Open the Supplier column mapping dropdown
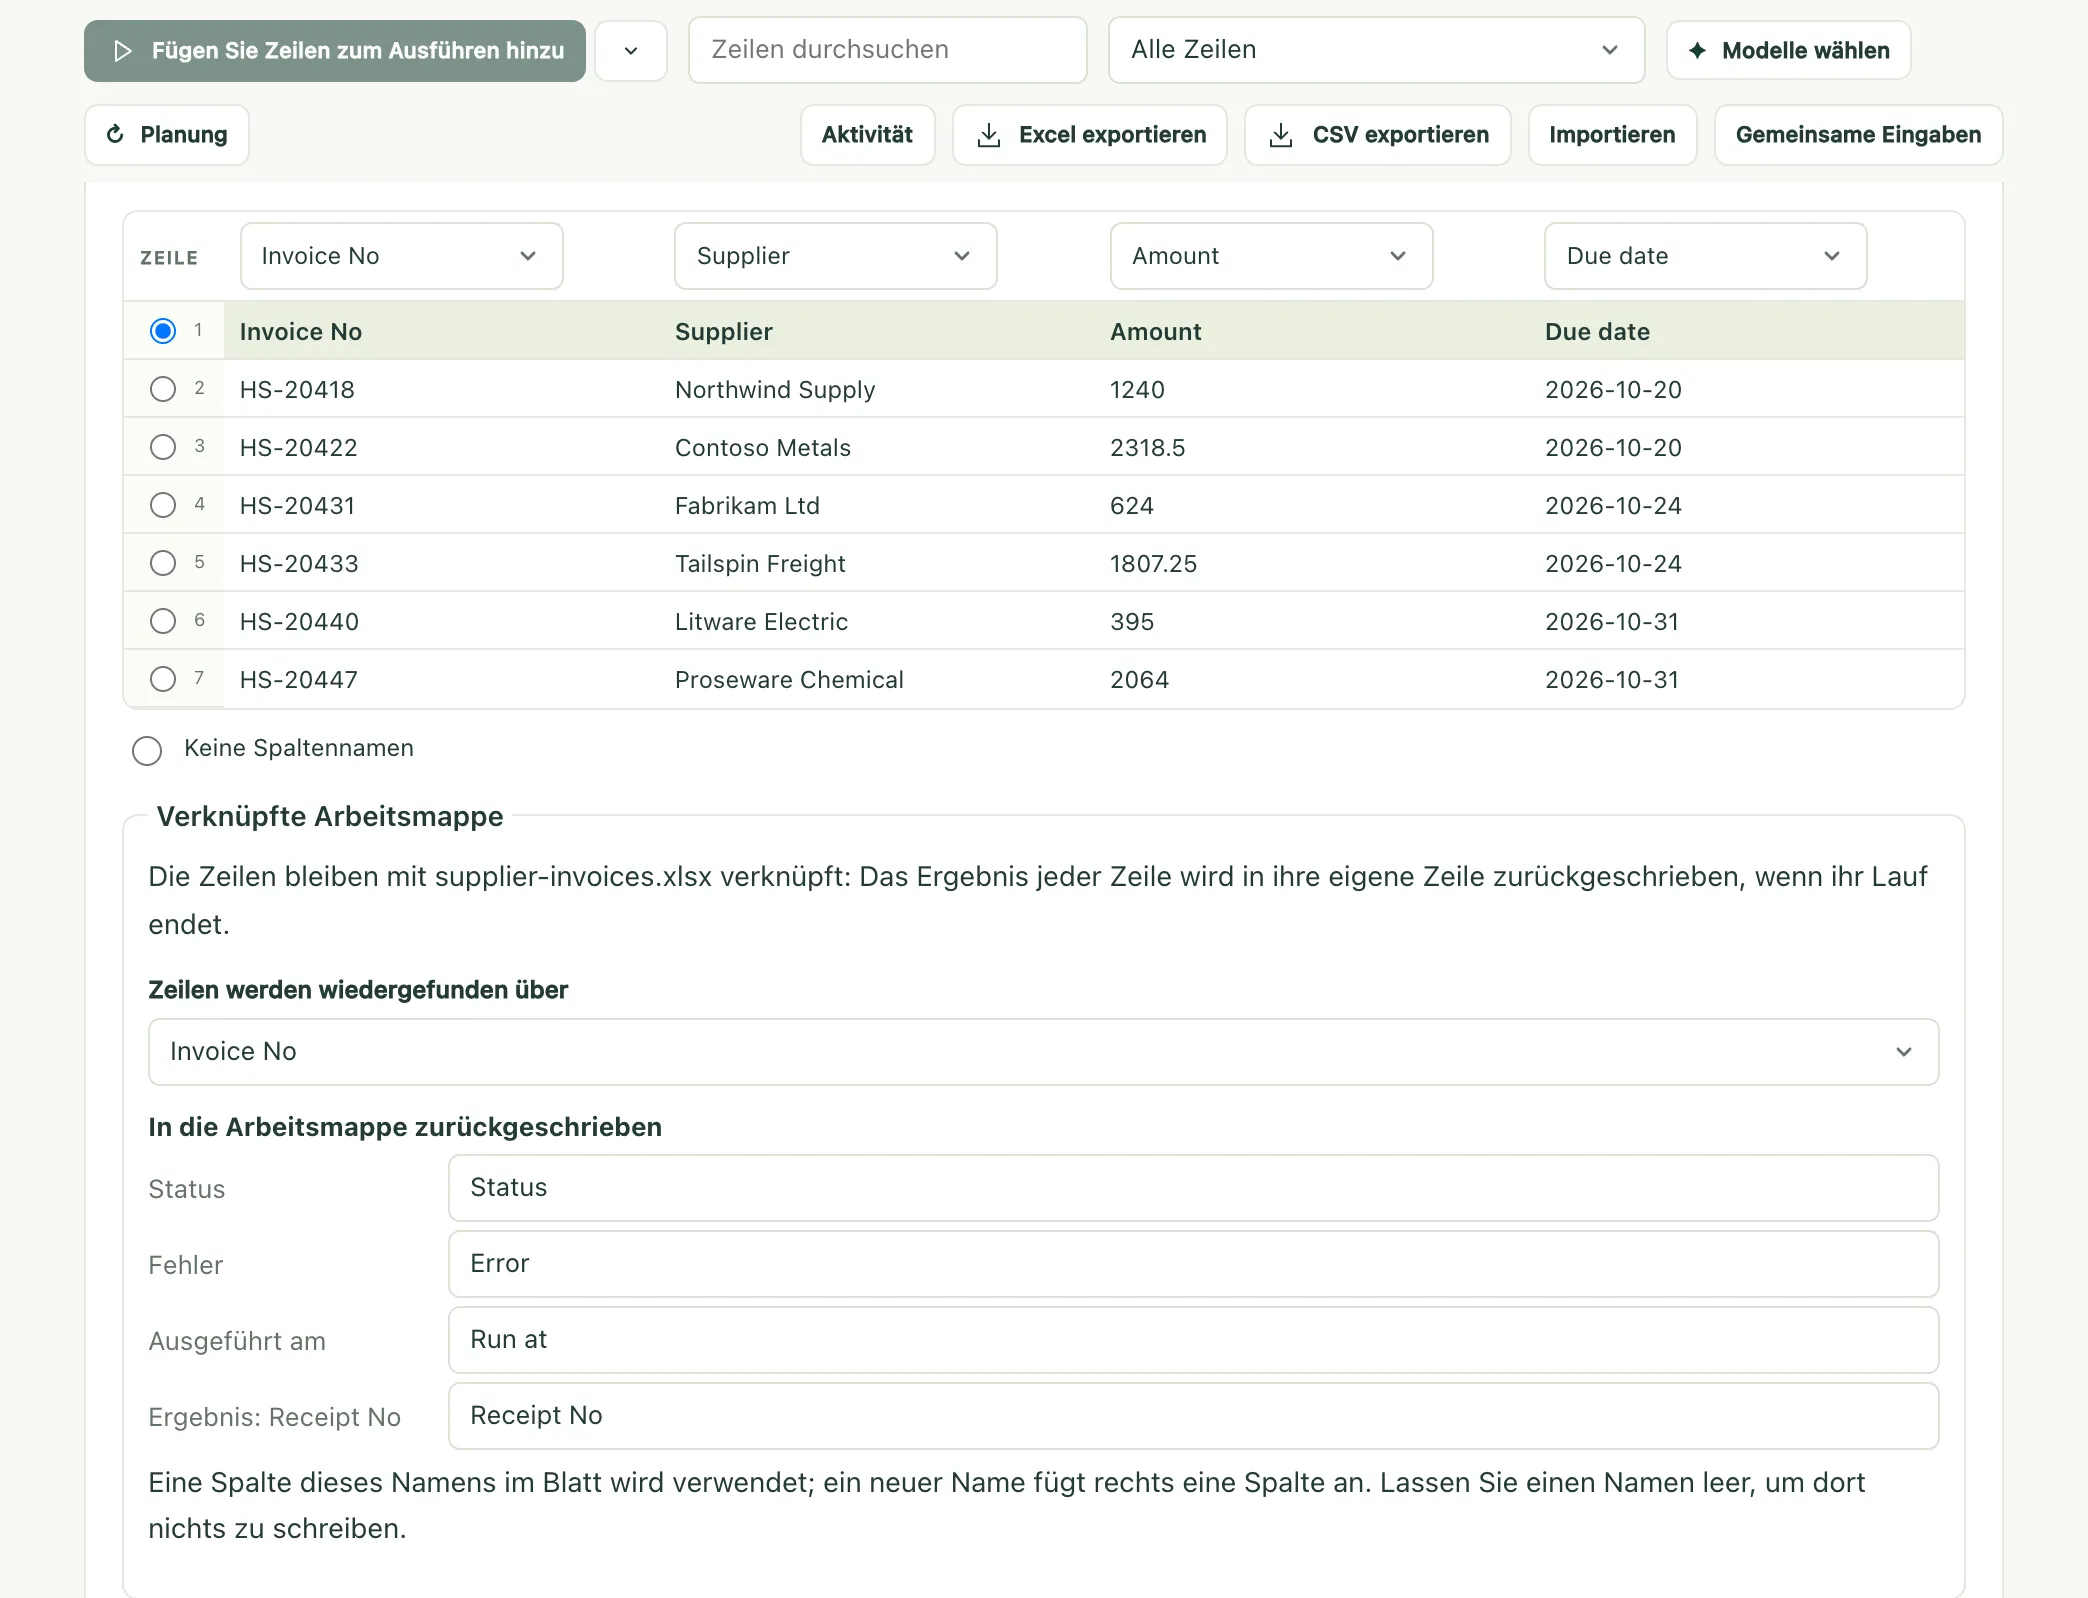2088x1598 pixels. (x=836, y=256)
